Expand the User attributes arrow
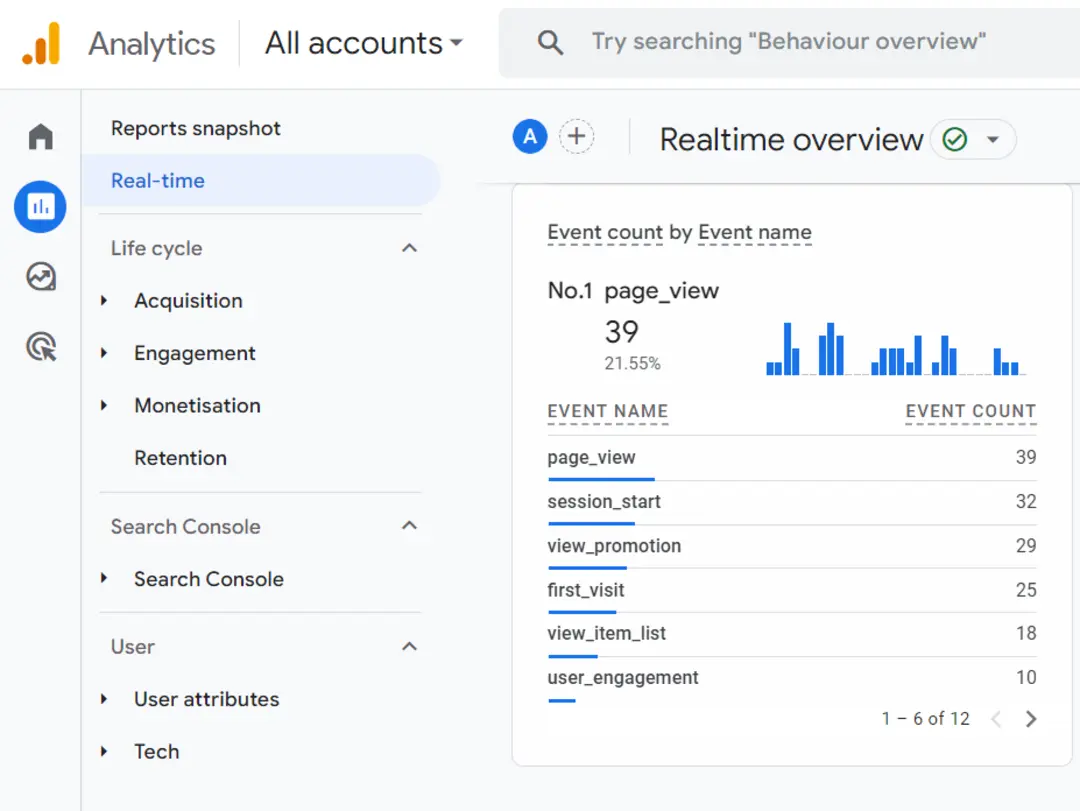Image resolution: width=1080 pixels, height=811 pixels. (104, 699)
